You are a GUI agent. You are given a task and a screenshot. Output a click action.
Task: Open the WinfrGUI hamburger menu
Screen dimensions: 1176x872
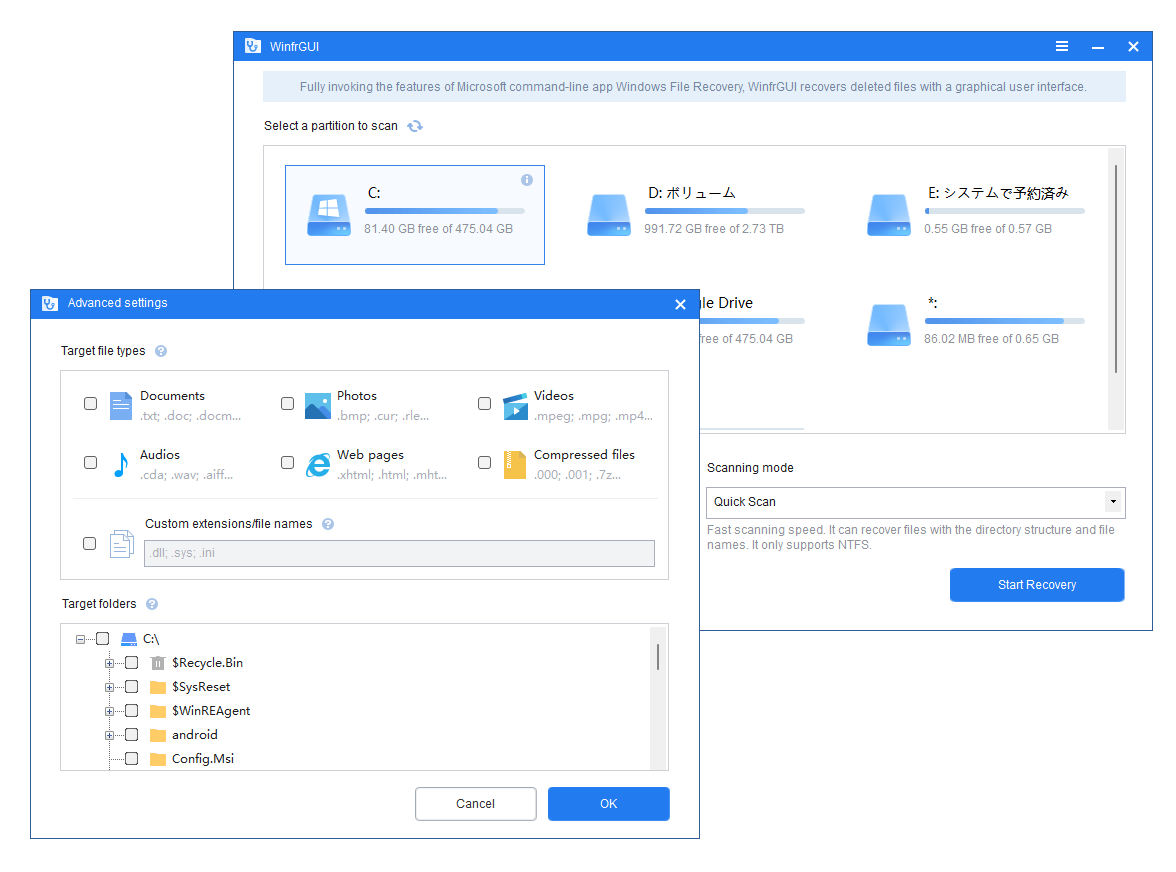tap(1061, 46)
